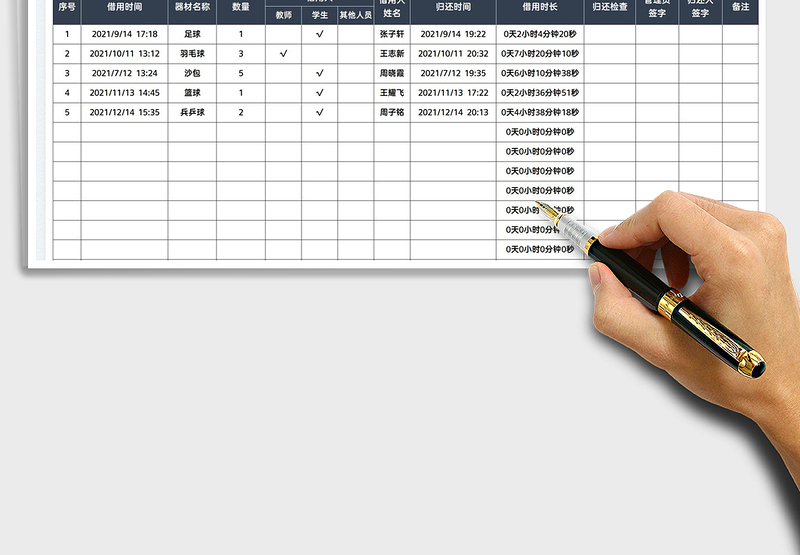Click the student checkmark in the 乒乓球 row
Screen dimensions: 800x555
pyautogui.click(x=320, y=113)
